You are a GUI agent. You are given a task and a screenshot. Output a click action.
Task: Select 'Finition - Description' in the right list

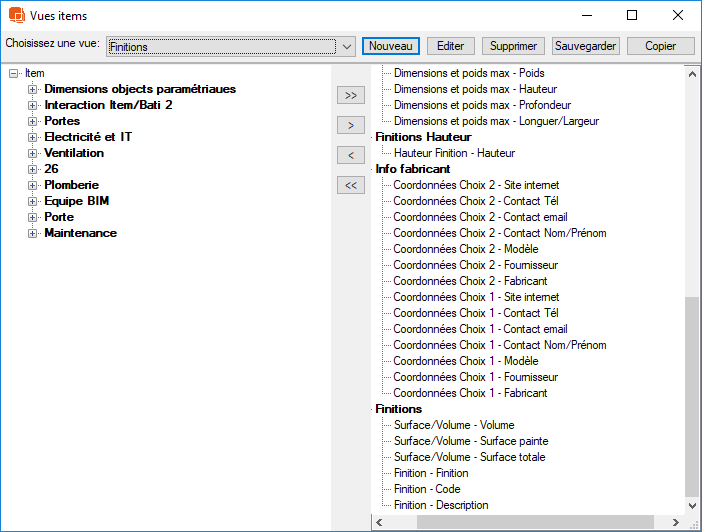click(x=441, y=505)
